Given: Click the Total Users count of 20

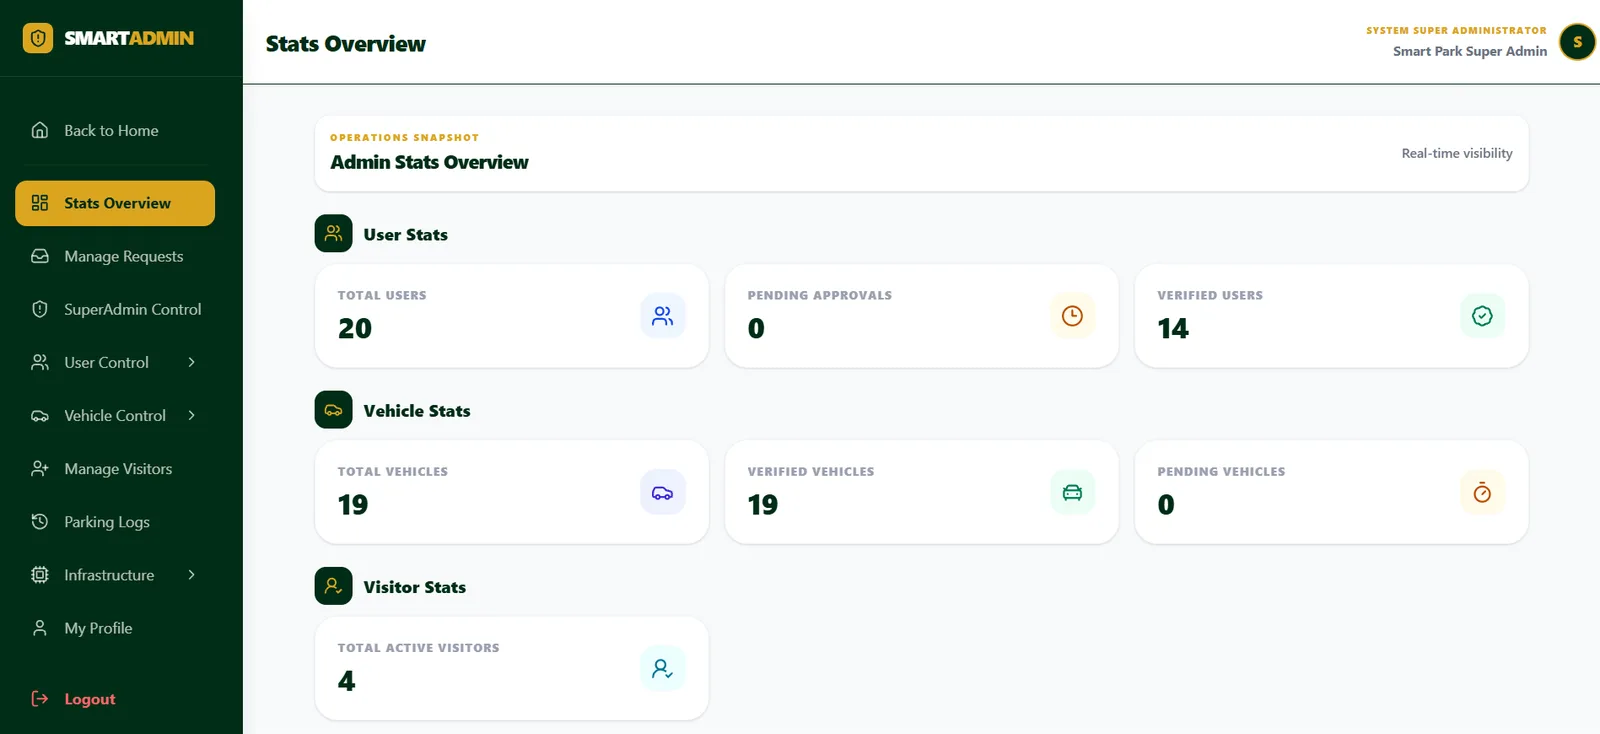Looking at the screenshot, I should [355, 328].
